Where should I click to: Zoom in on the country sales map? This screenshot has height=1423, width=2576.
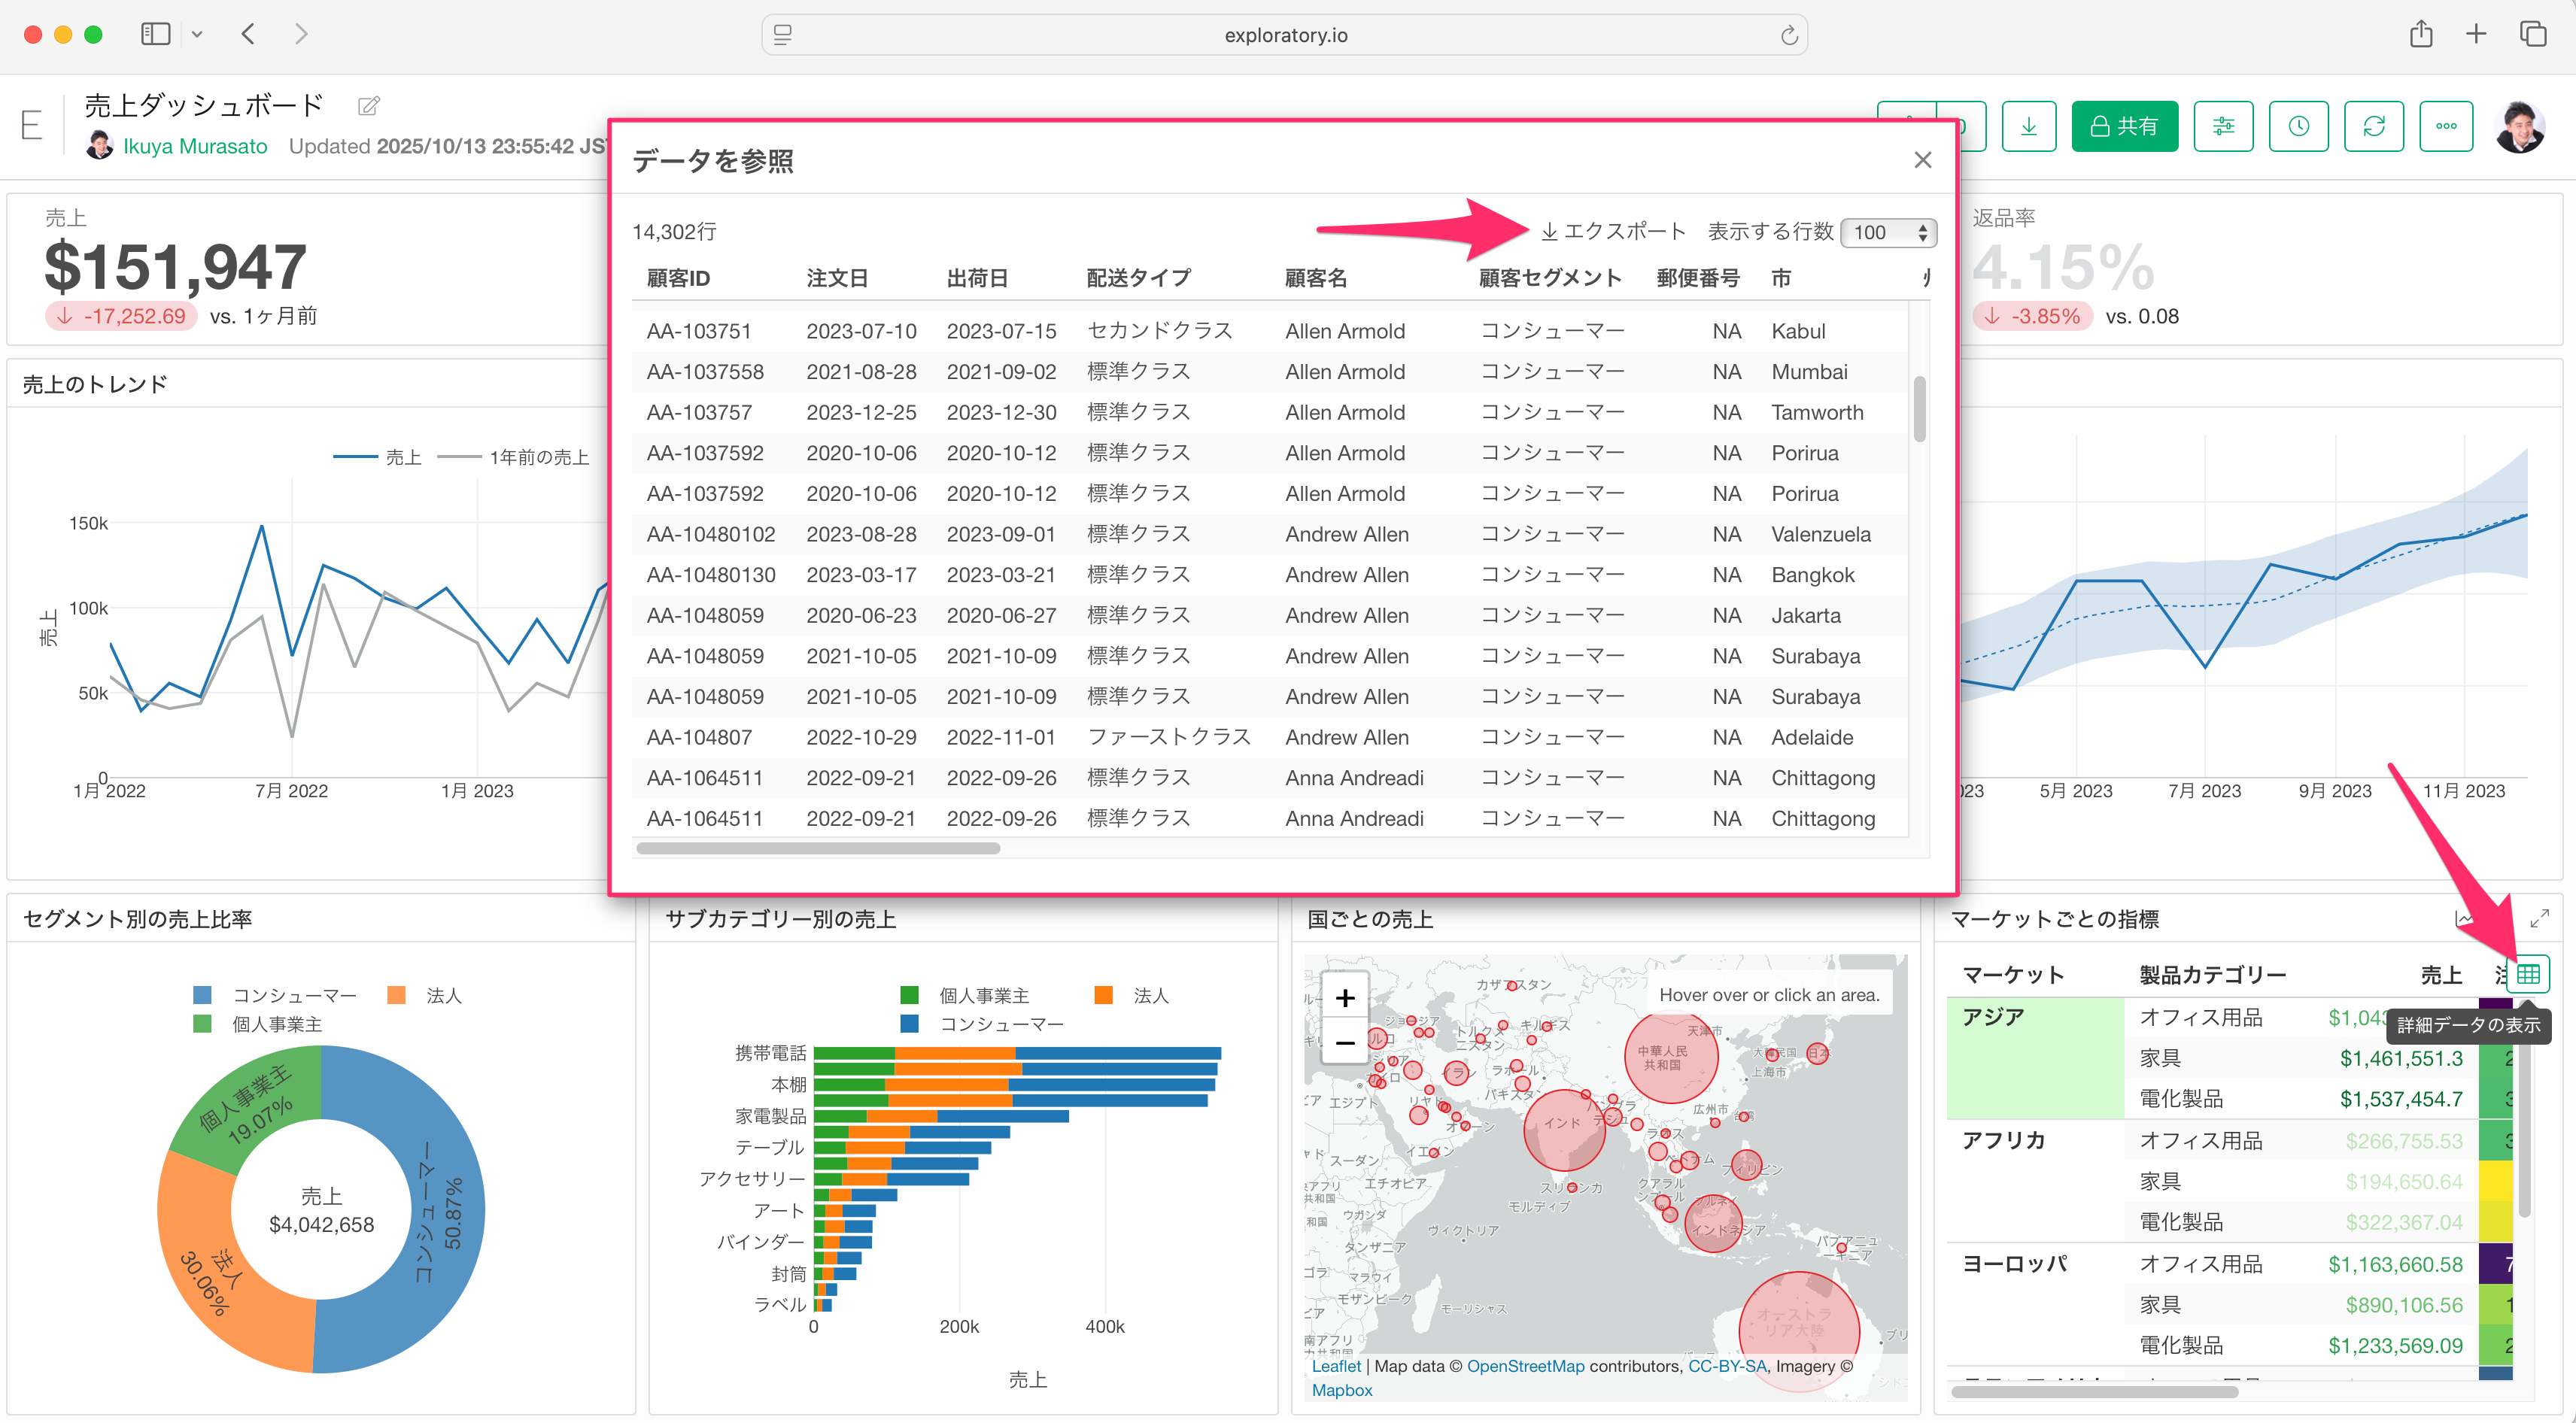(1345, 998)
